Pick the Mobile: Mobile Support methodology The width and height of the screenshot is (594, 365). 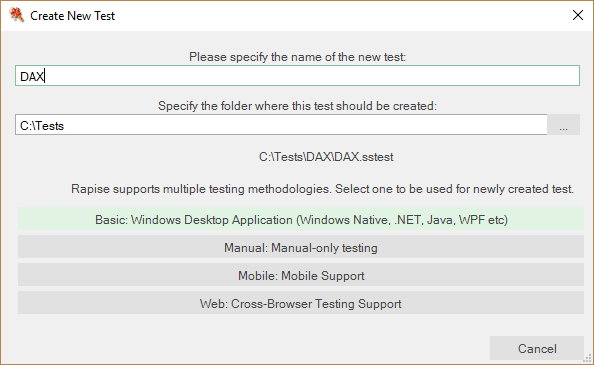click(x=301, y=275)
